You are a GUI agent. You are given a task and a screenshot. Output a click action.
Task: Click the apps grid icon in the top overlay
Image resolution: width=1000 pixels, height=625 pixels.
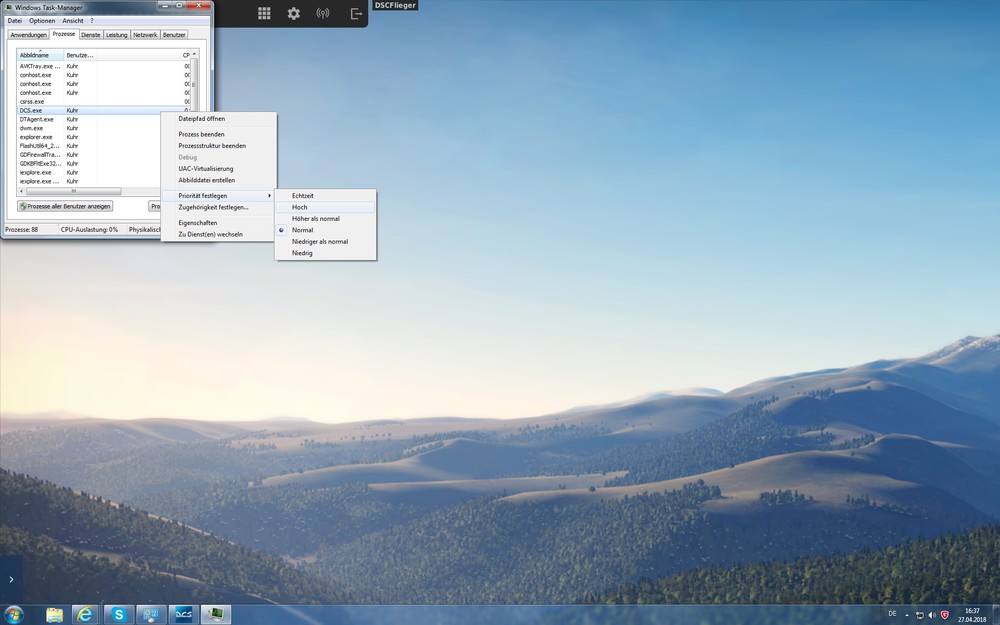coord(264,13)
